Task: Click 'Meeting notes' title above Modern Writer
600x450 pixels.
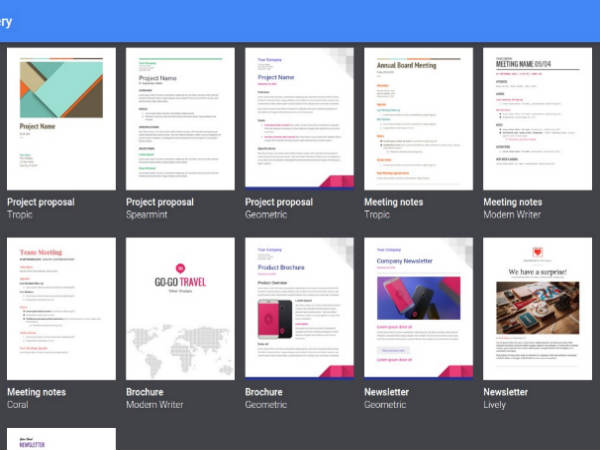Action: coord(515,202)
